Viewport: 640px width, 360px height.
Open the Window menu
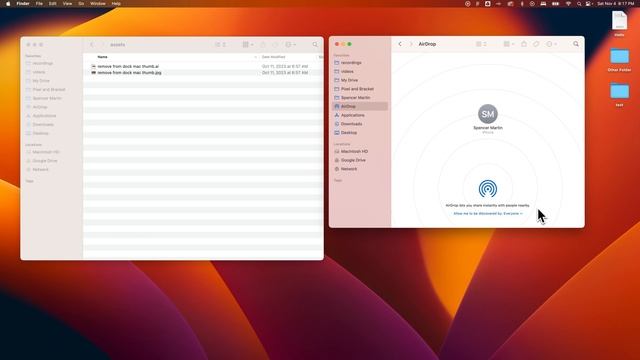pos(98,4)
